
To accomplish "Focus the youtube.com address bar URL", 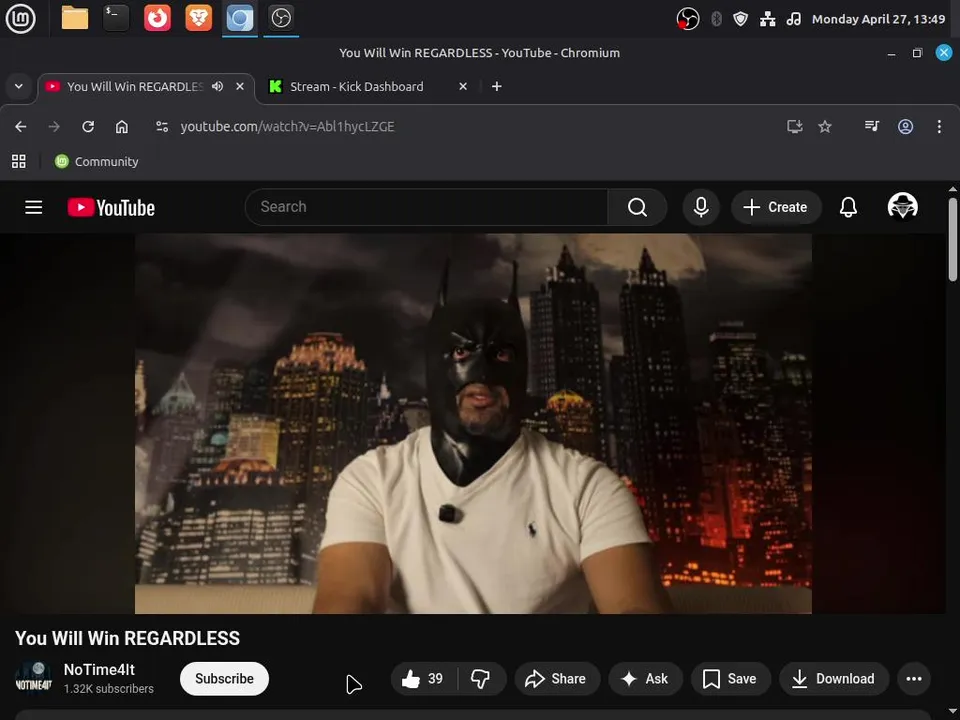I will point(287,127).
